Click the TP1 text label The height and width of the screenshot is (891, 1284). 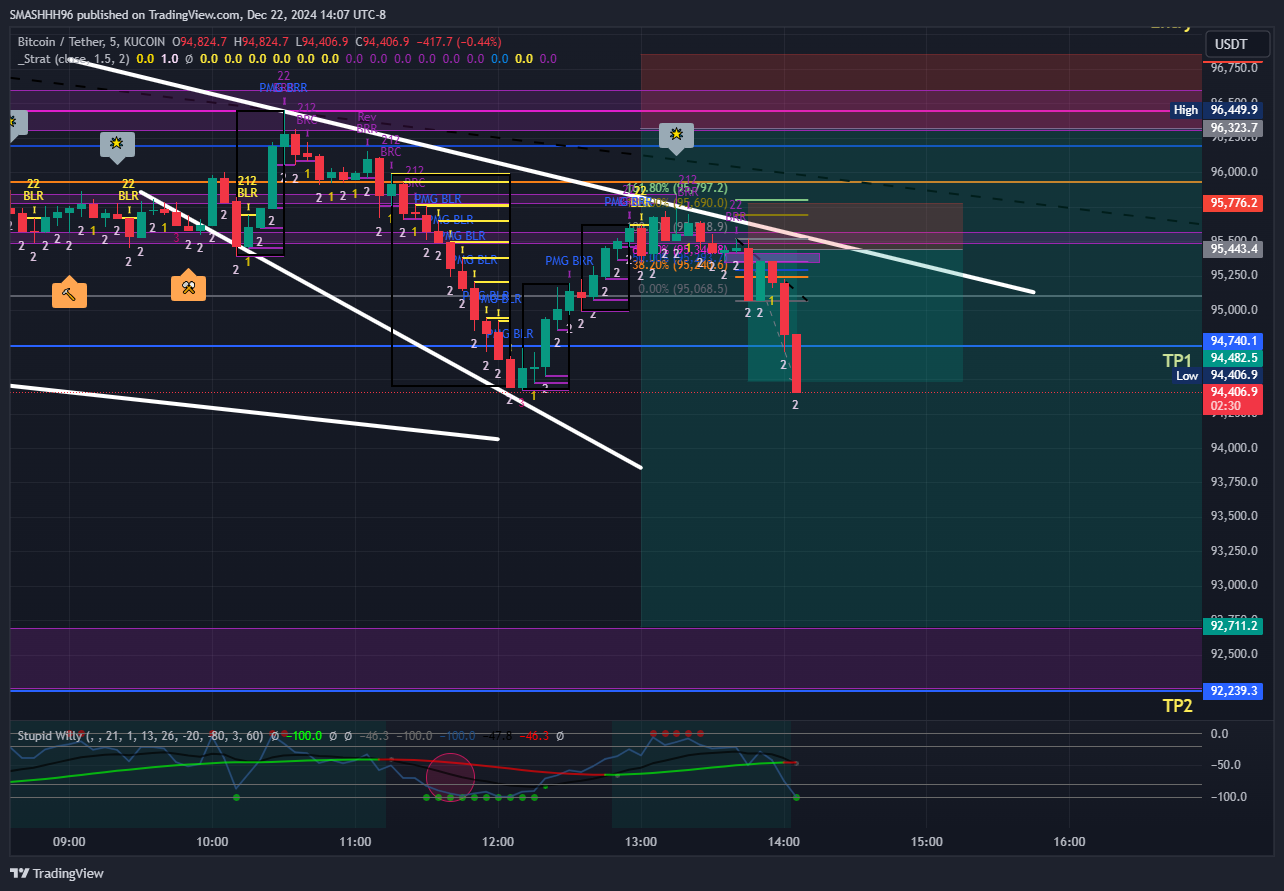[x=1177, y=360]
